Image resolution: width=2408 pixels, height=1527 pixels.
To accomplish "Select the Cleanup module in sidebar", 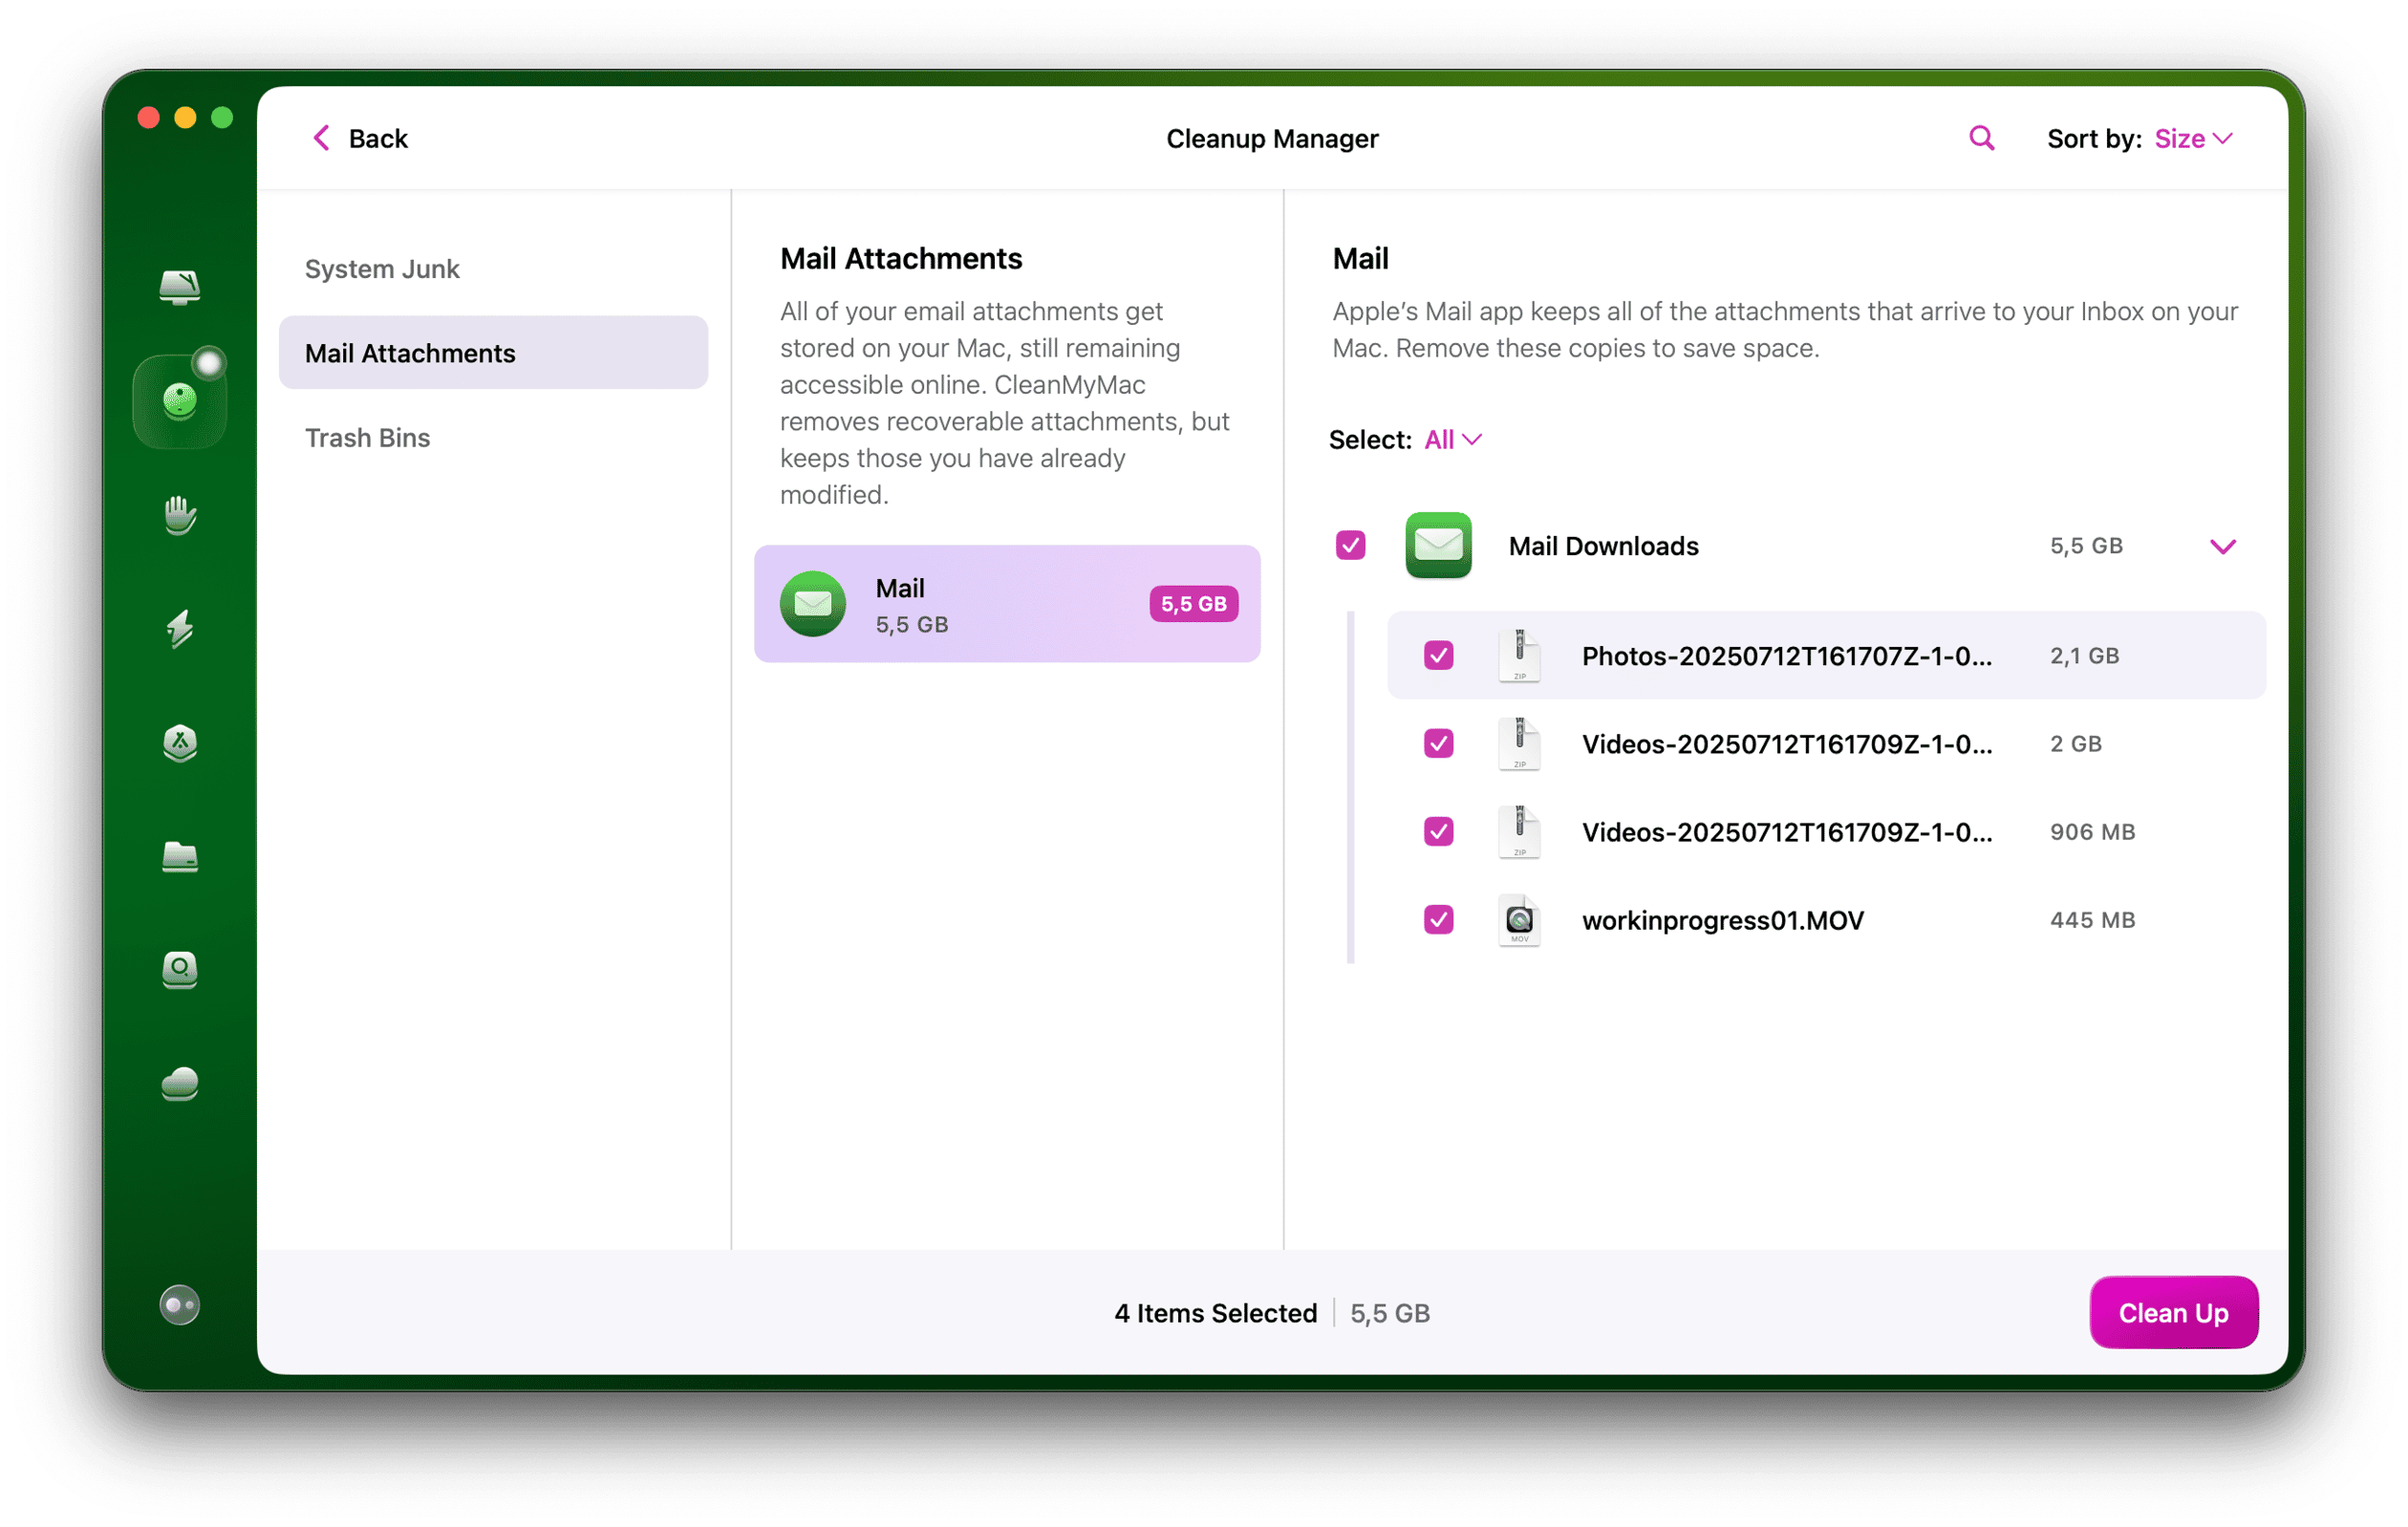I will click(180, 397).
